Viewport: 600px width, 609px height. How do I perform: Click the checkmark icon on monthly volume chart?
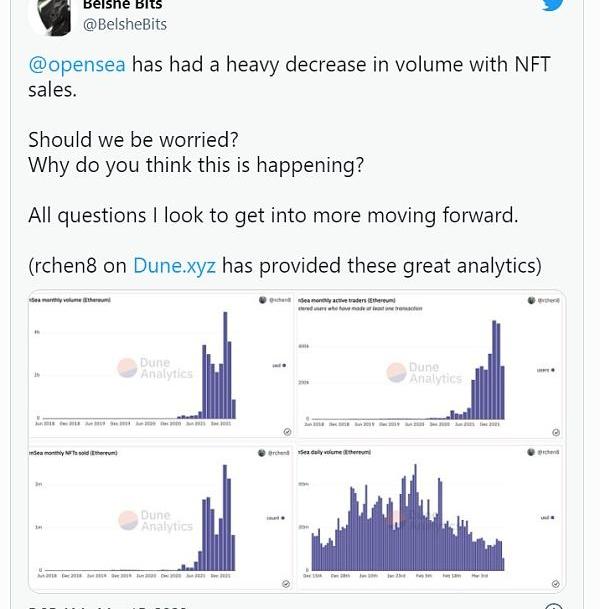pos(287,432)
